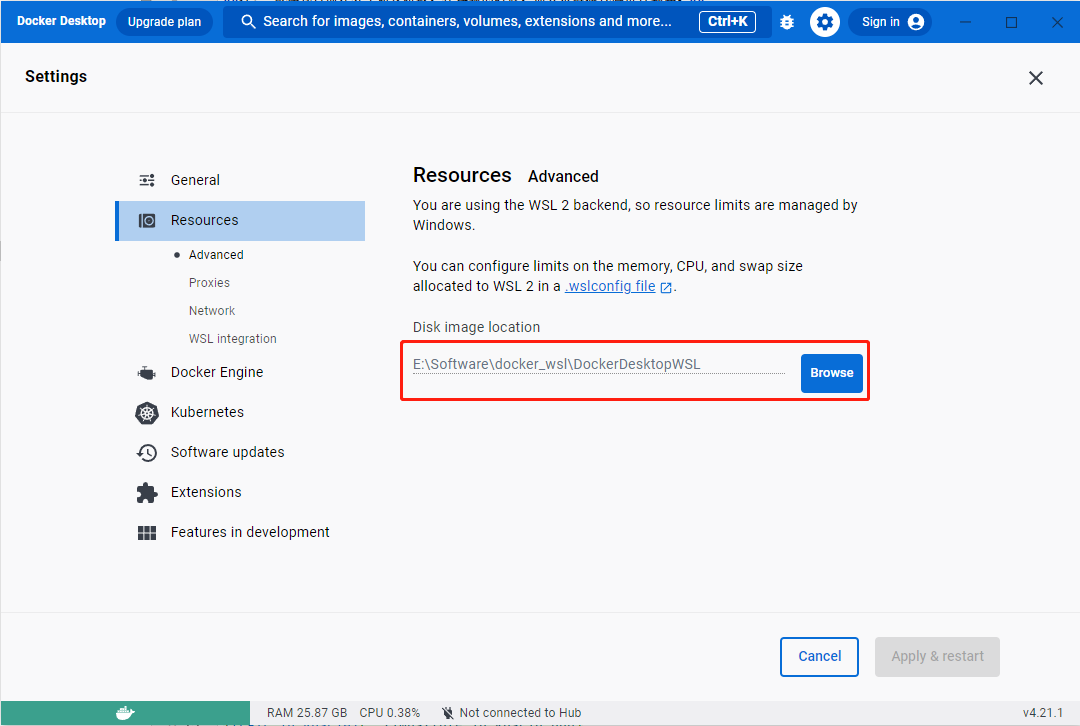Click the Disk image location path field
The width and height of the screenshot is (1080, 726).
(x=598, y=364)
